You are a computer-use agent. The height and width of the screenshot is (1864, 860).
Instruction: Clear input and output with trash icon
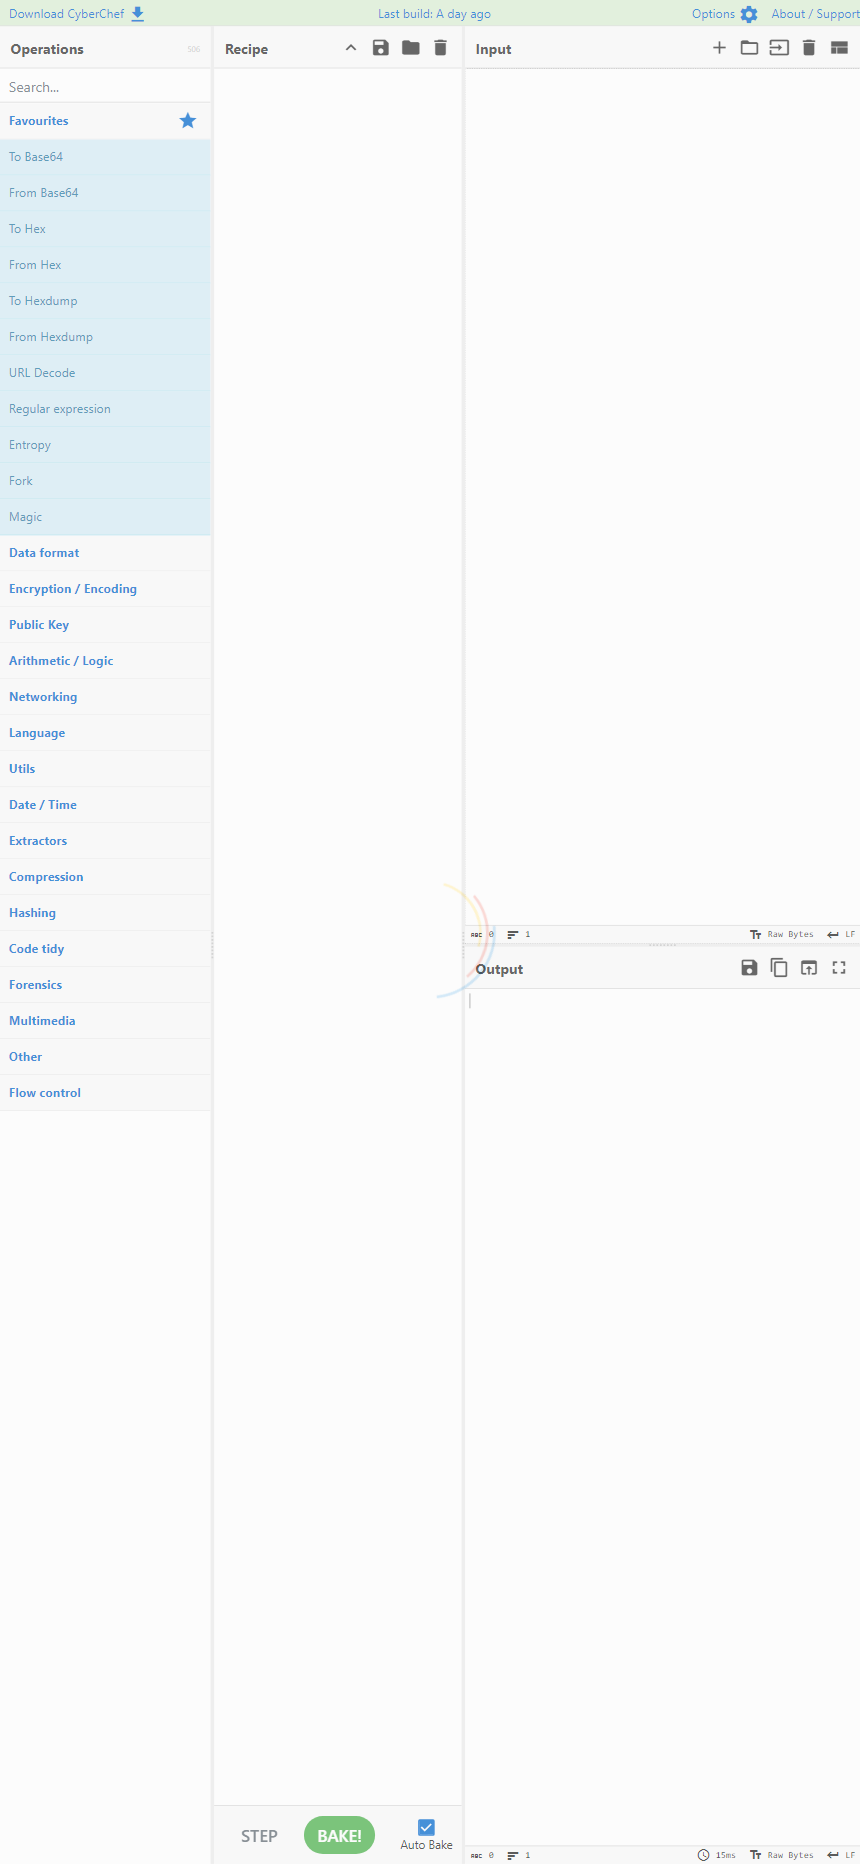[x=809, y=48]
